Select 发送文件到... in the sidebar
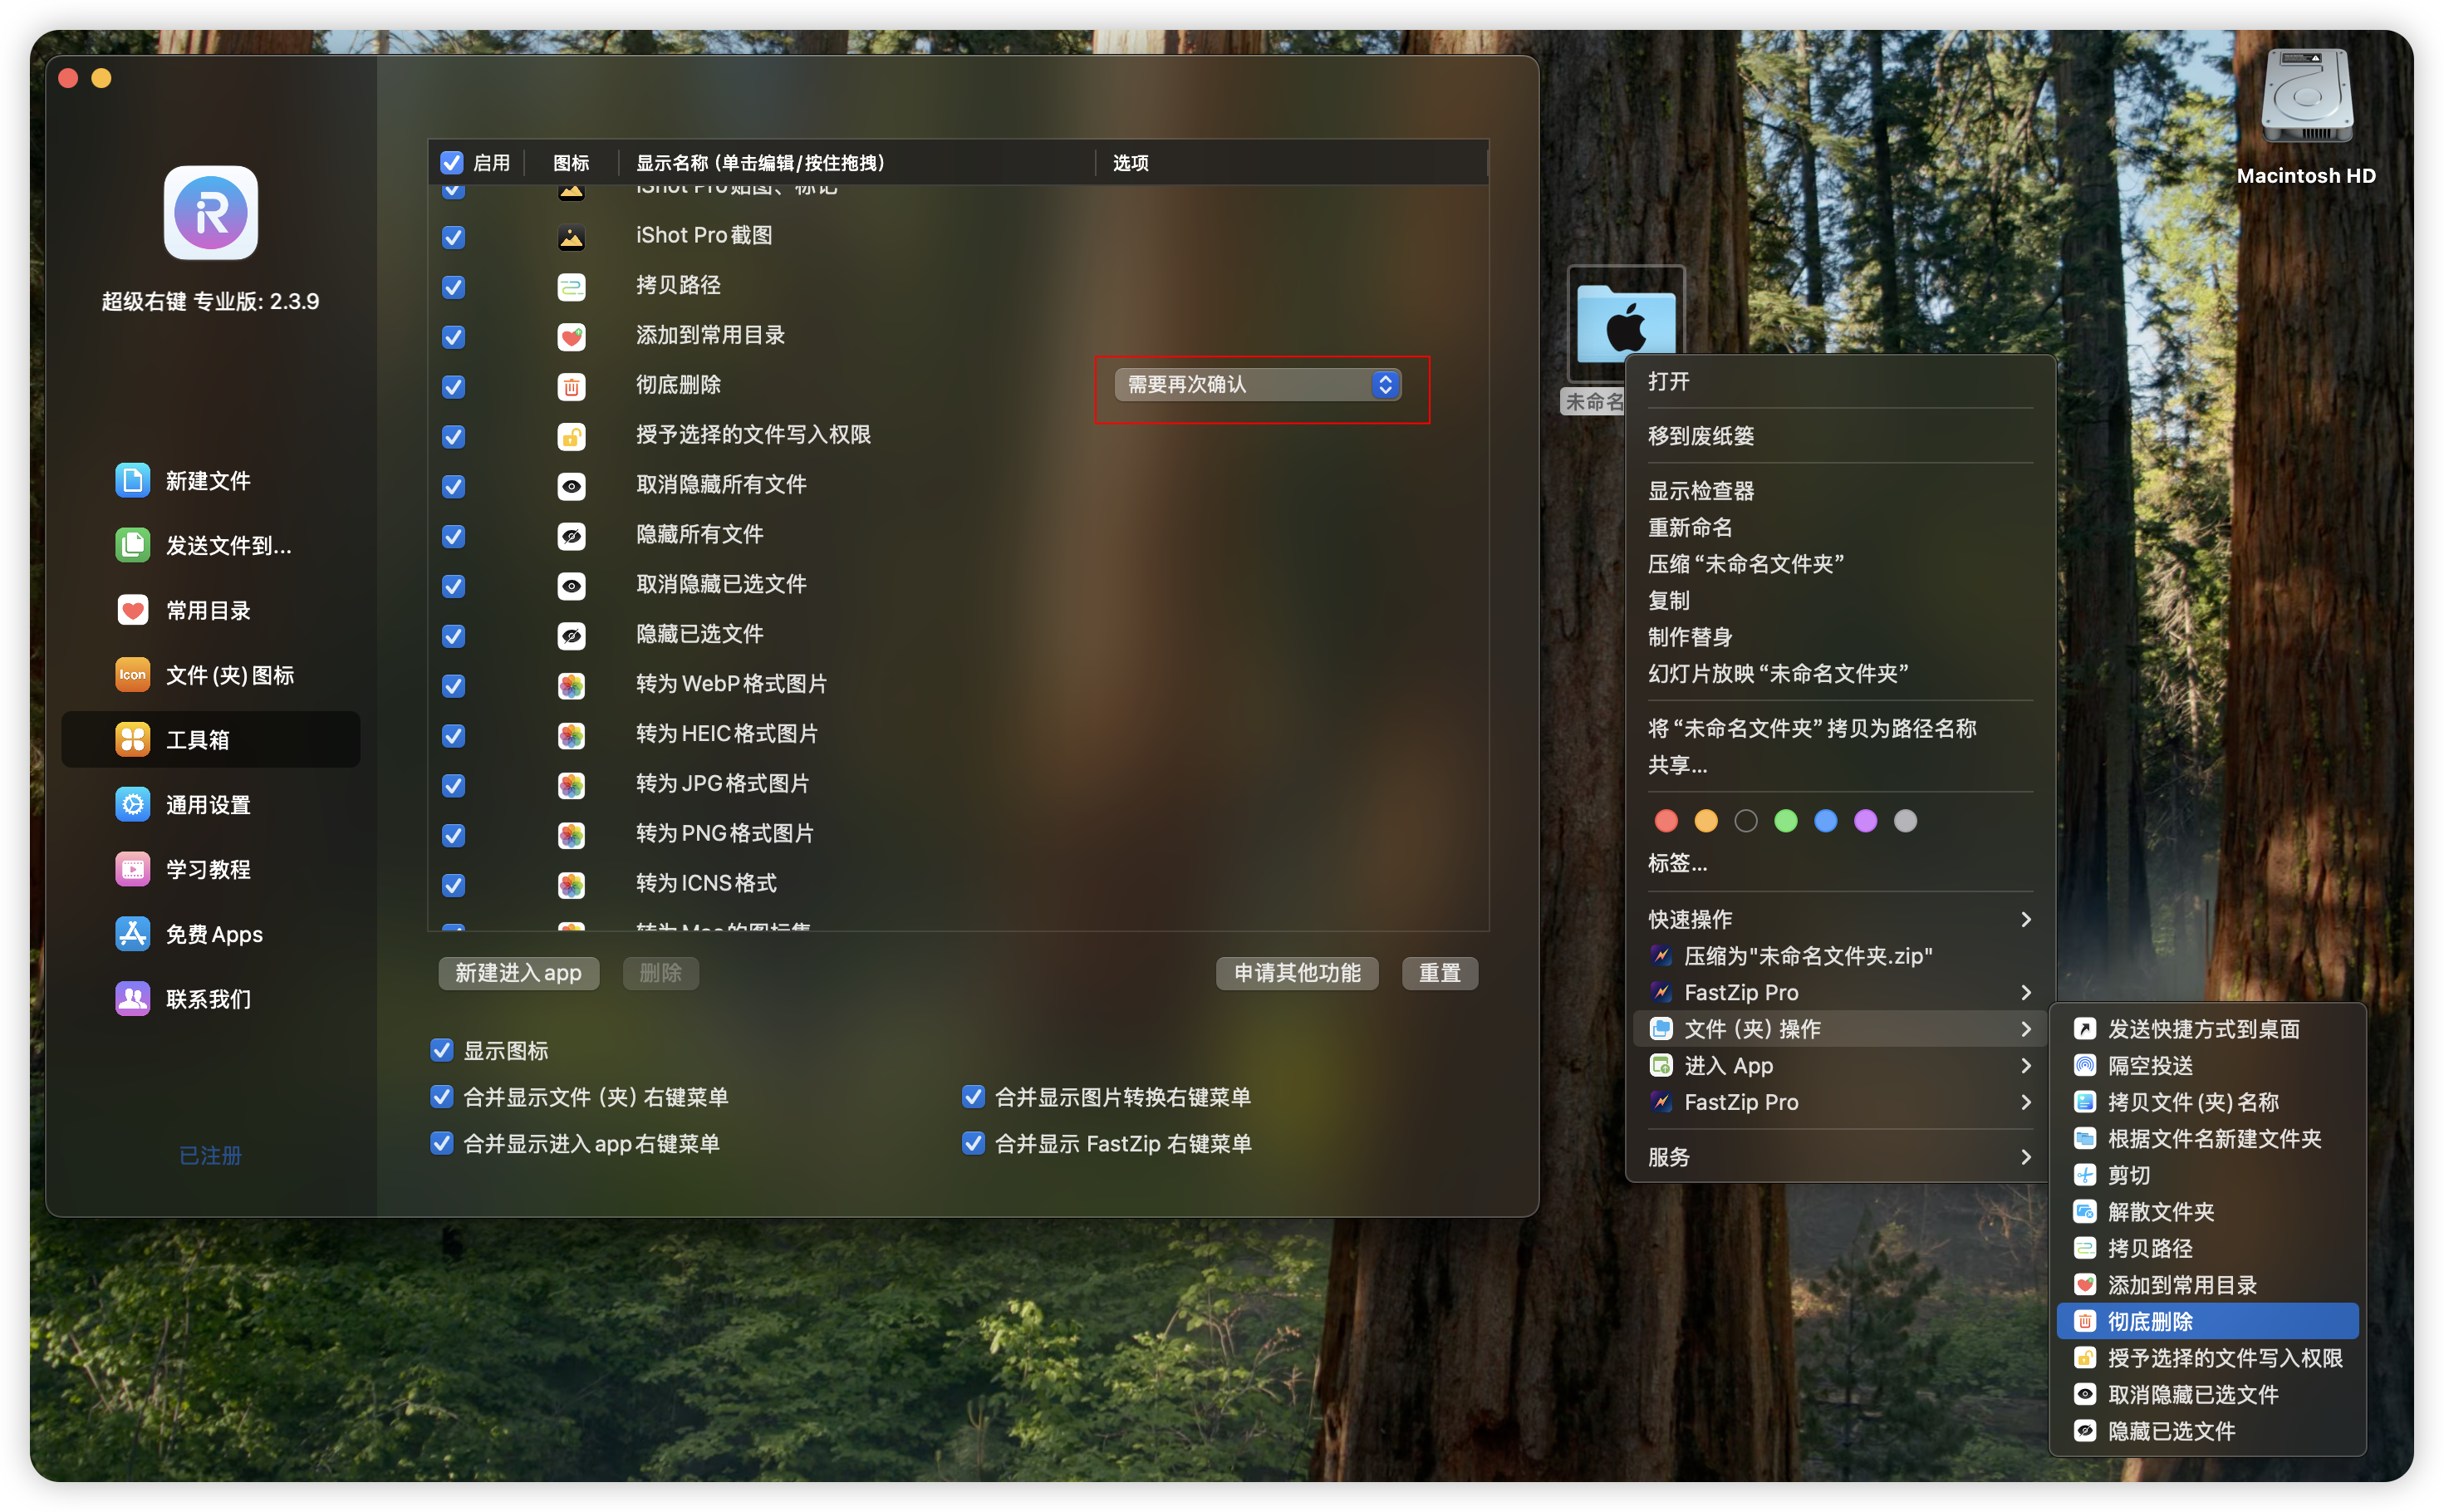The image size is (2444, 1512). coord(228,546)
